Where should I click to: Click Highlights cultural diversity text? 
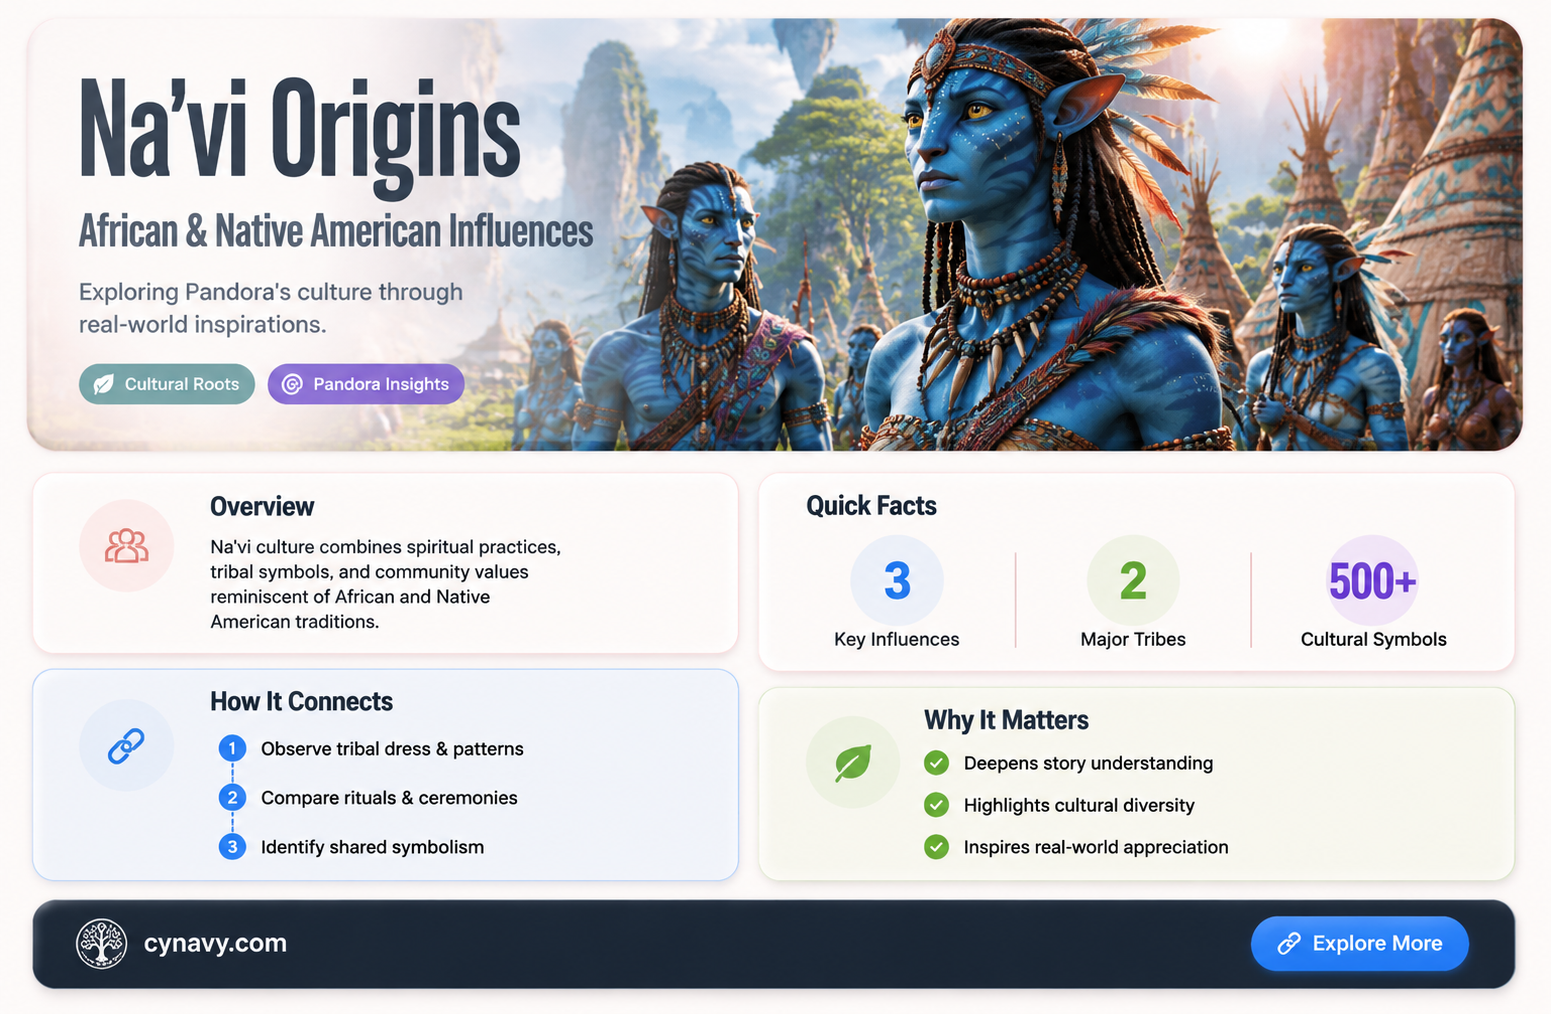pos(1079,805)
